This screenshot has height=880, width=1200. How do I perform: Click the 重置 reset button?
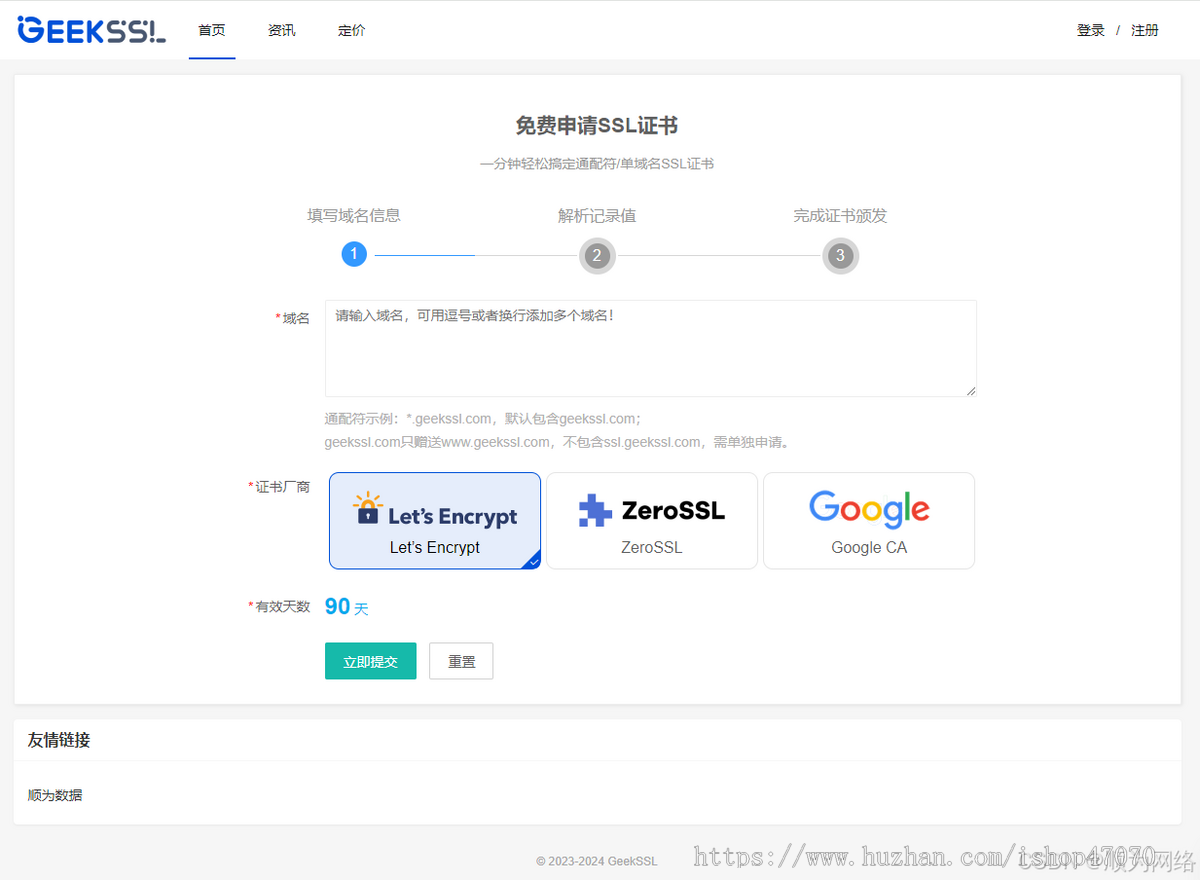click(461, 661)
